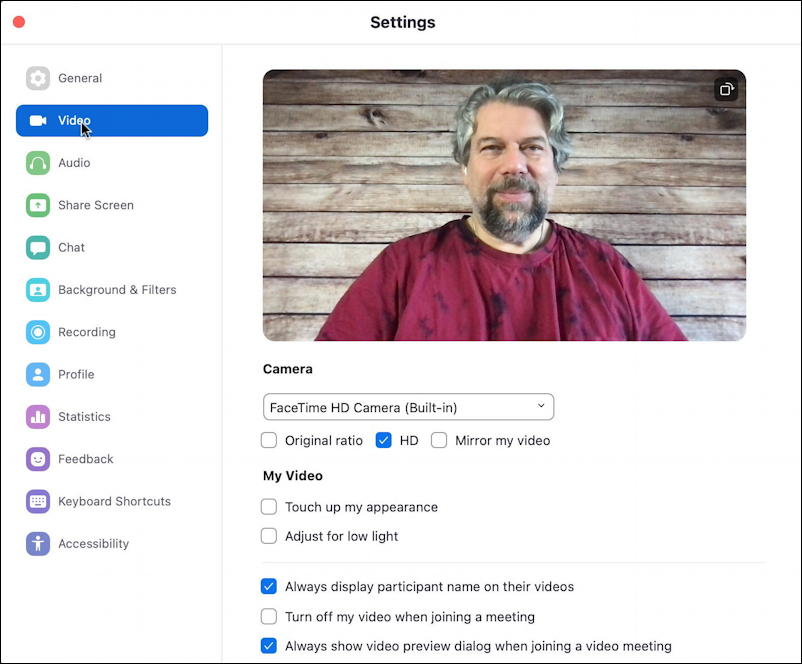
Task: Select the Audio headphones icon
Action: [38, 162]
